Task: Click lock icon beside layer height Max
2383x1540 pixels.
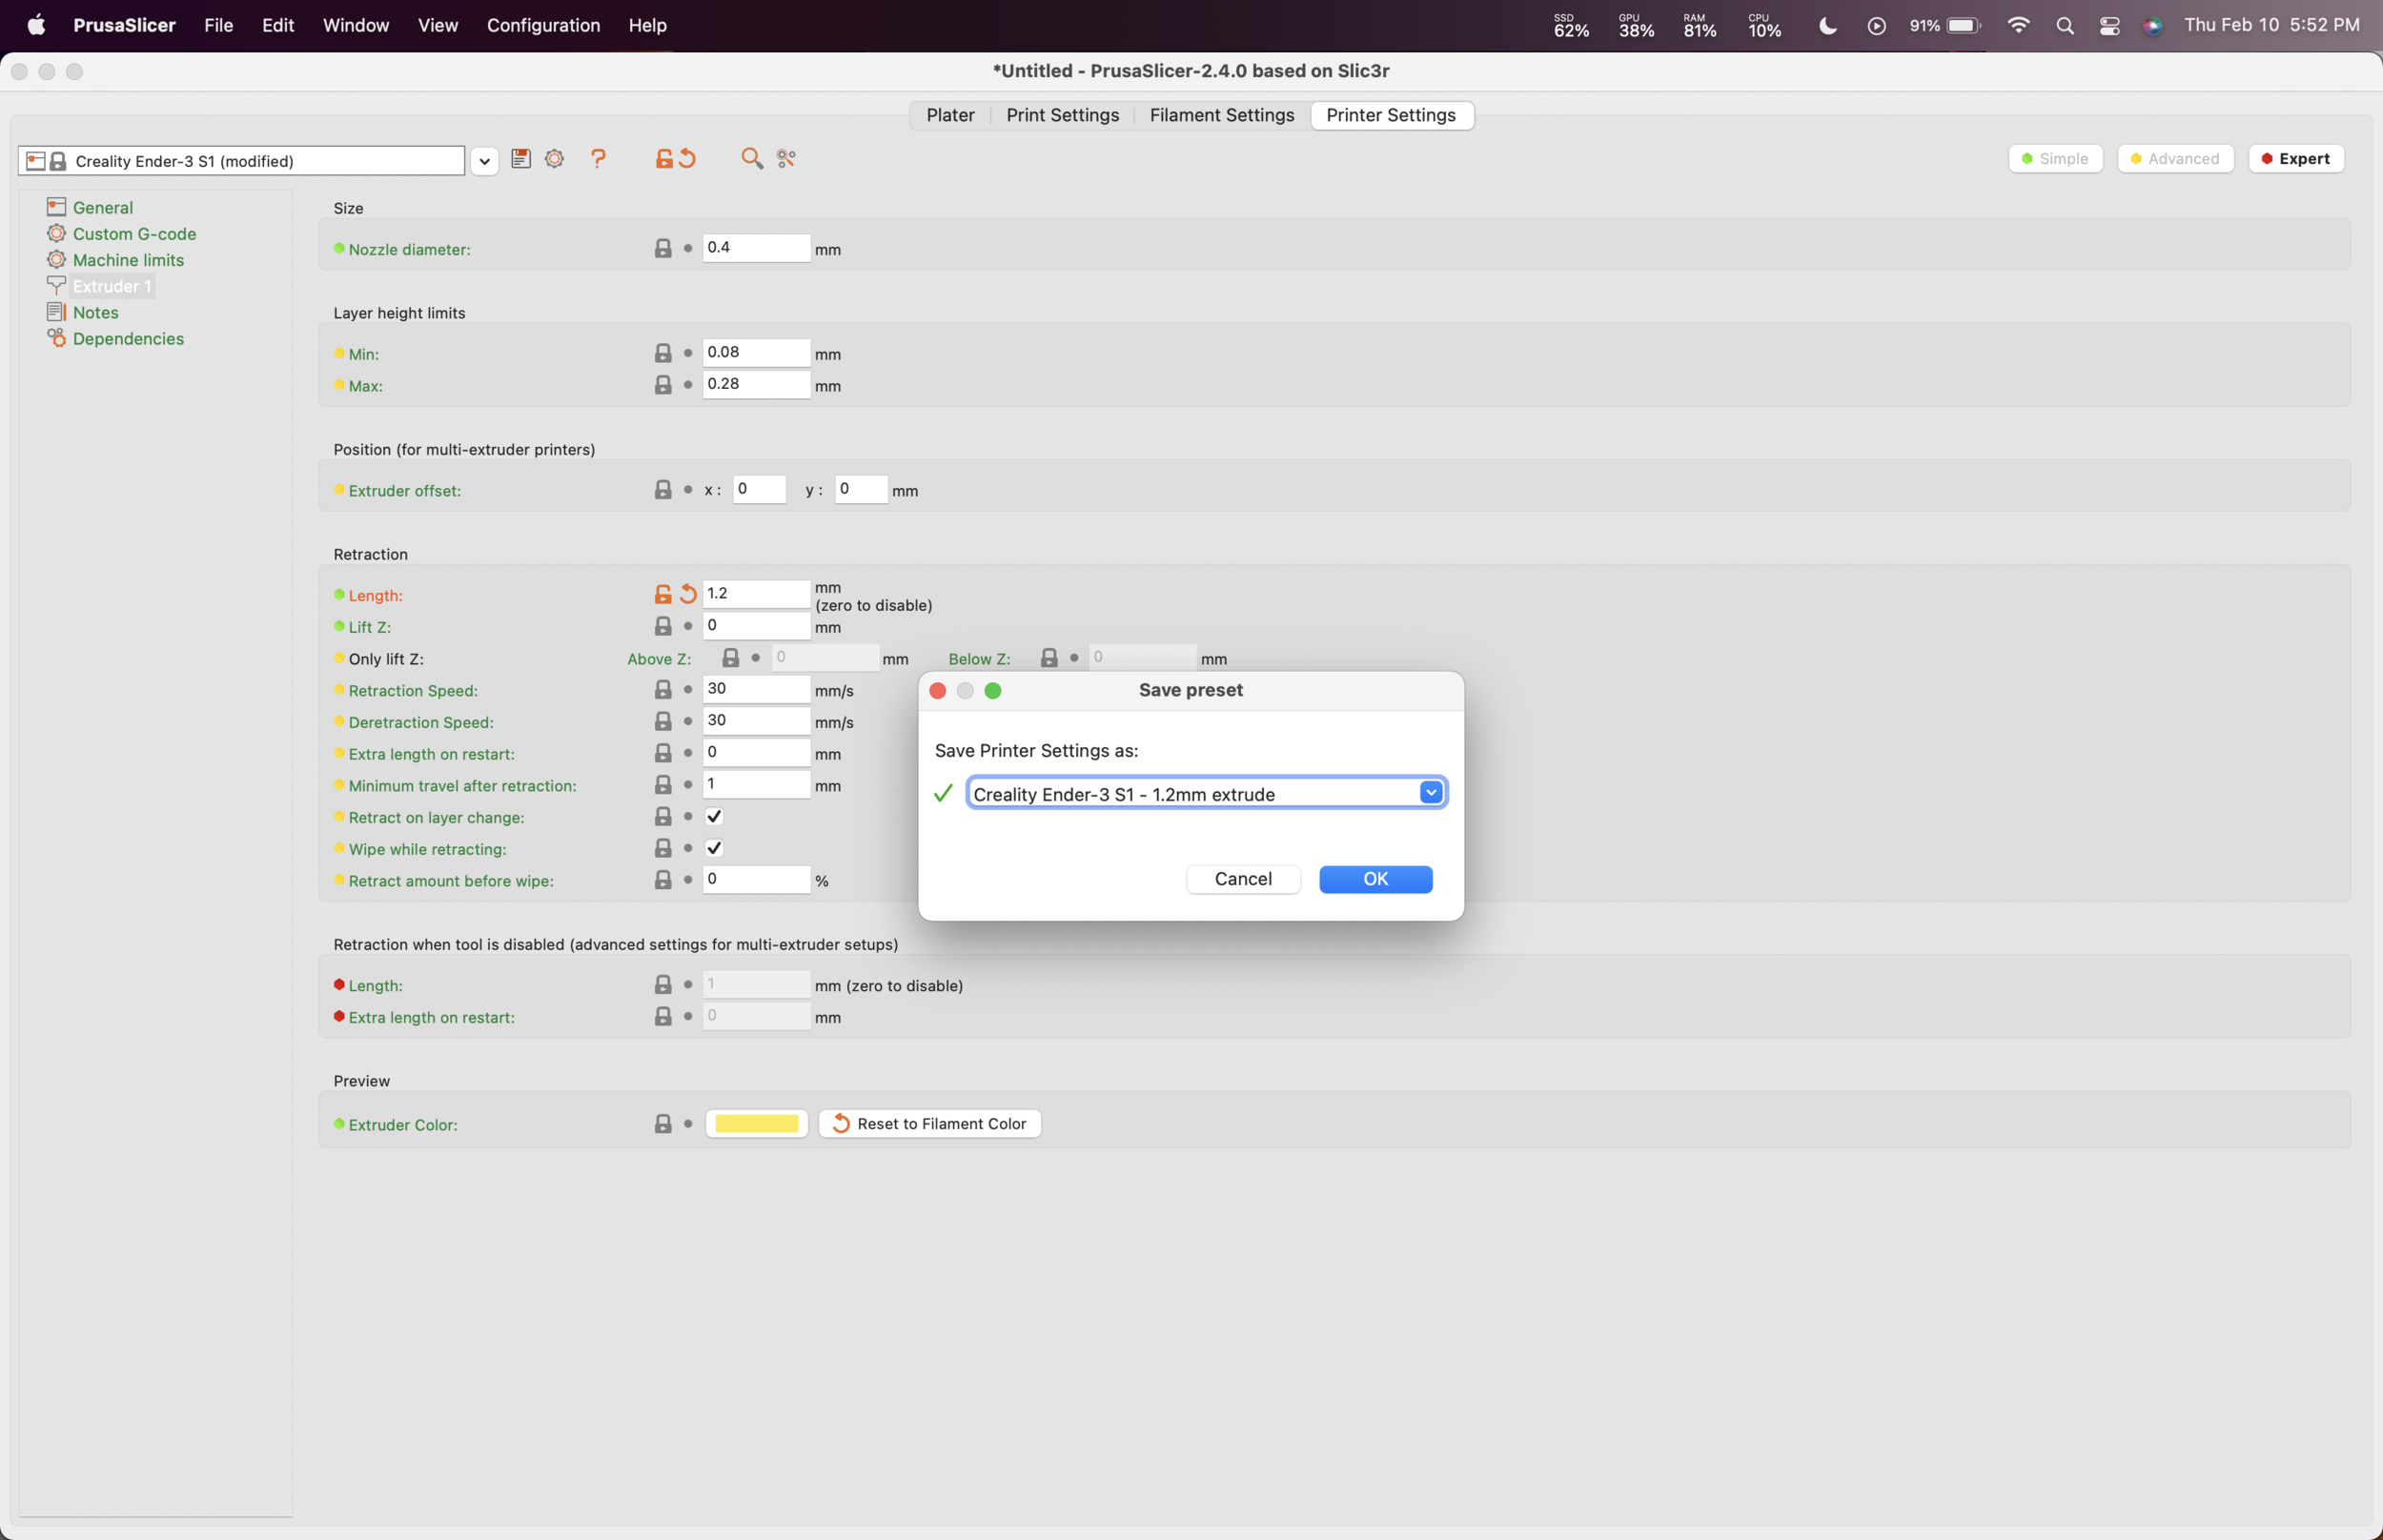Action: (663, 384)
